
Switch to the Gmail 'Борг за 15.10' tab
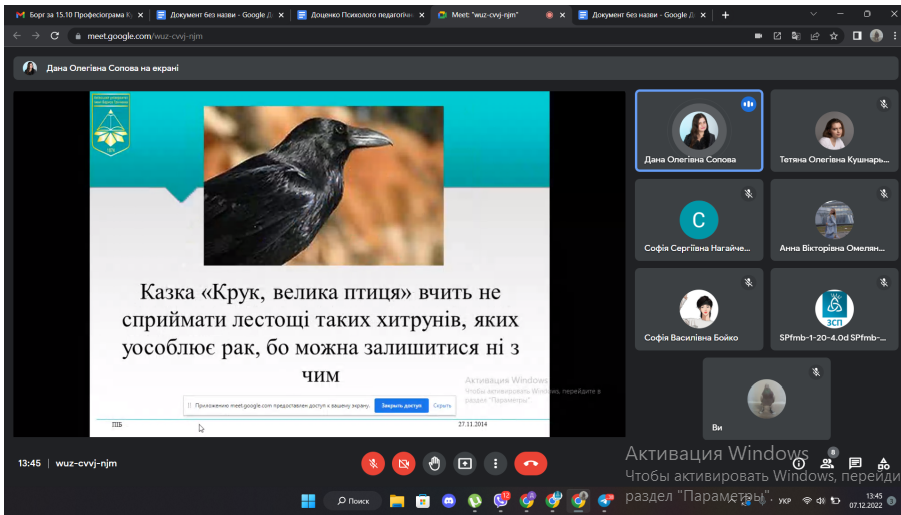75,15
